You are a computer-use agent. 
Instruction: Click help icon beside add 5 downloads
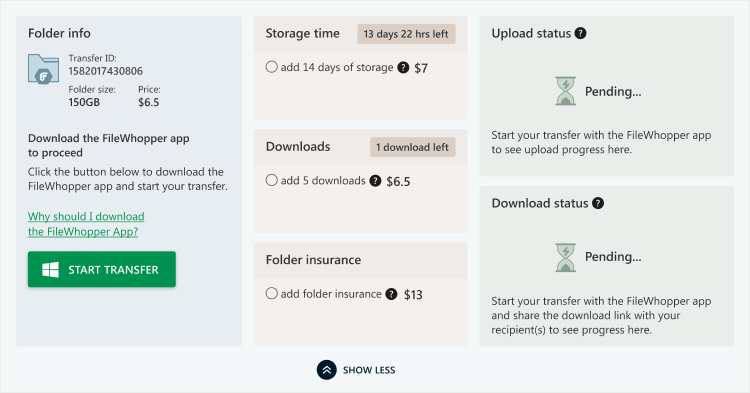[375, 181]
